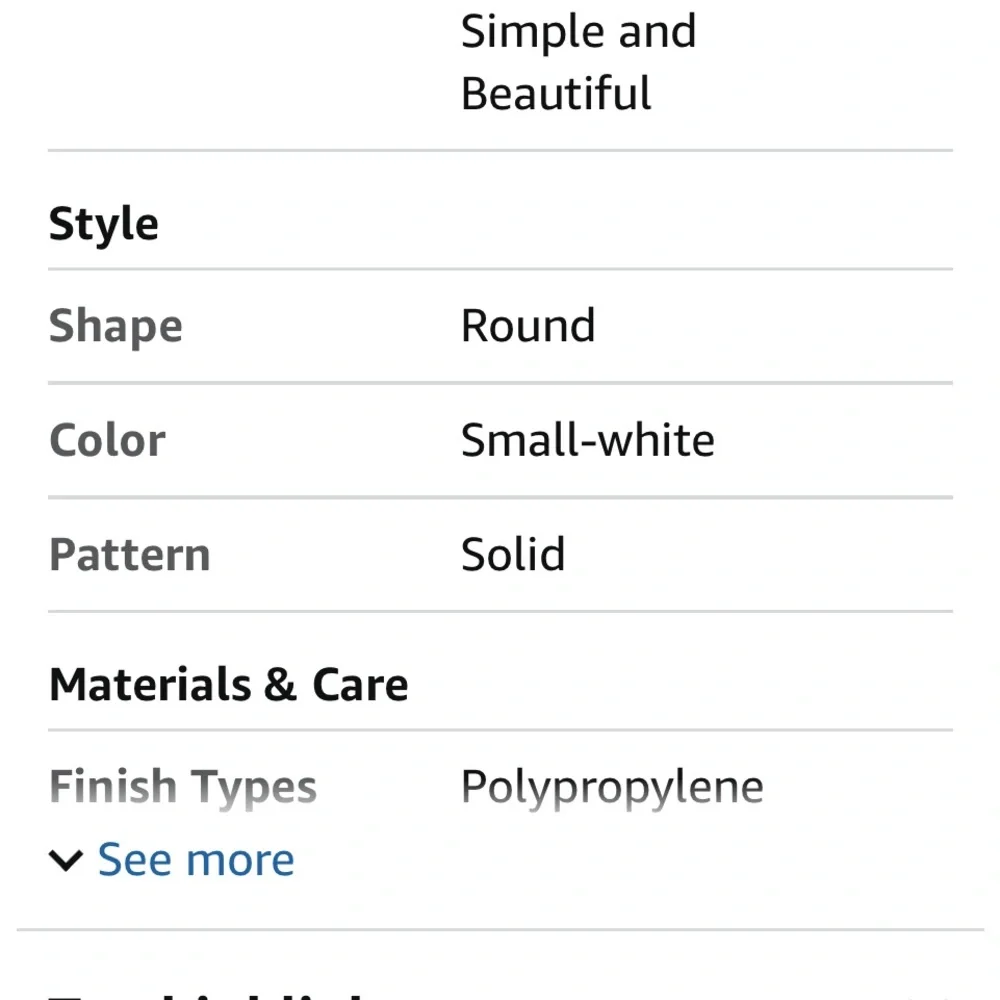1000x1000 pixels.
Task: Select the Style section heading
Action: point(103,224)
